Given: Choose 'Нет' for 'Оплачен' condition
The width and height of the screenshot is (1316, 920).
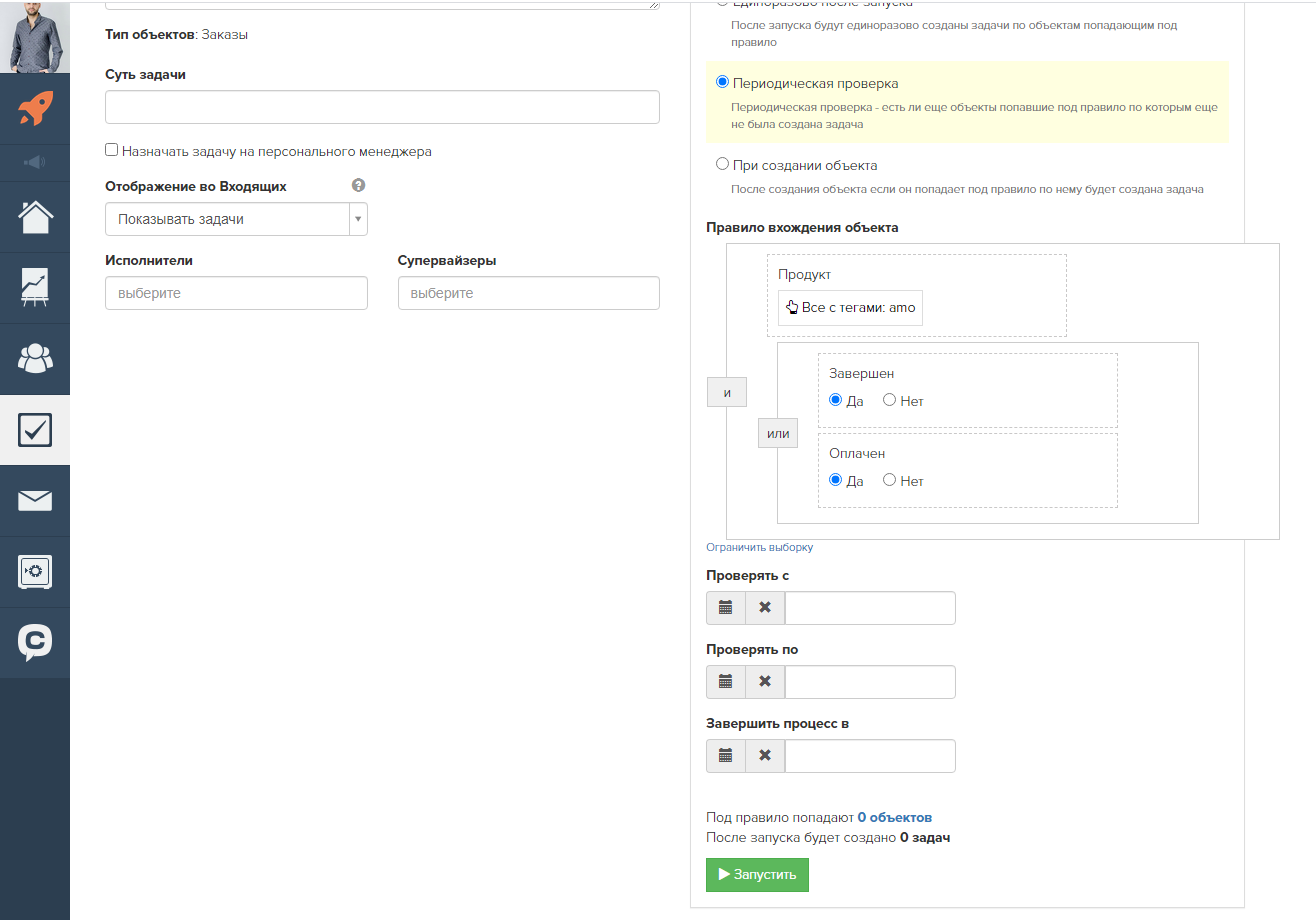Looking at the screenshot, I should point(889,481).
